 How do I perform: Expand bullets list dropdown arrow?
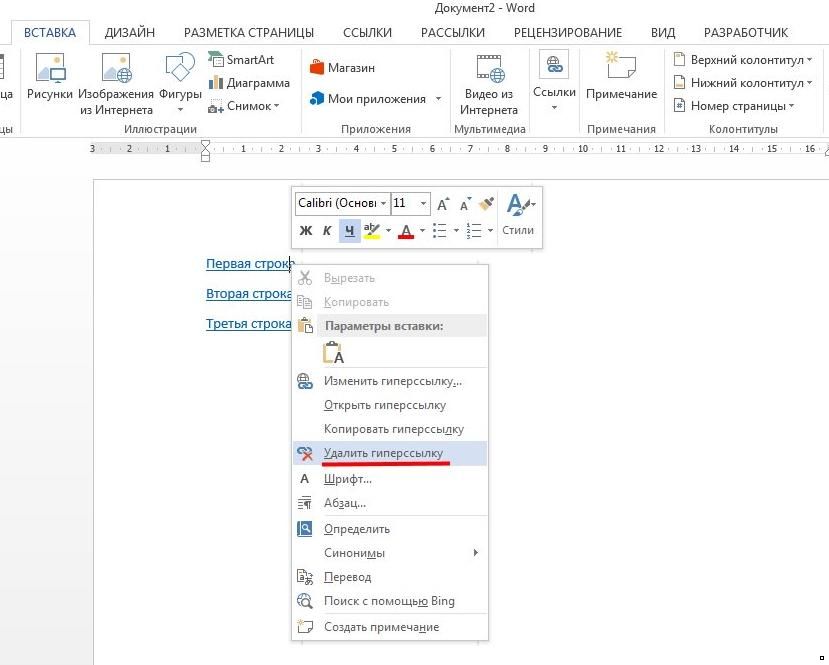coord(456,230)
